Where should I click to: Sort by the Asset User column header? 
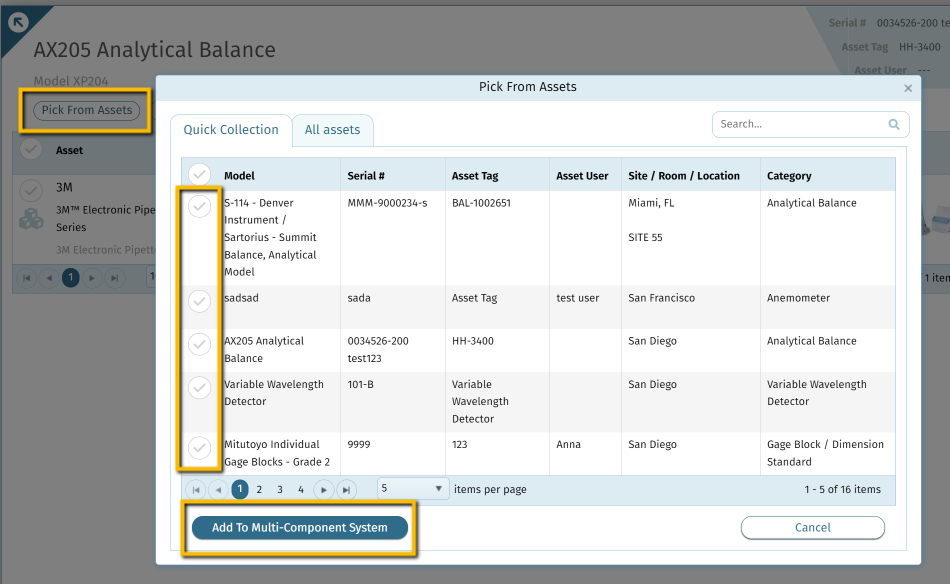[582, 176]
